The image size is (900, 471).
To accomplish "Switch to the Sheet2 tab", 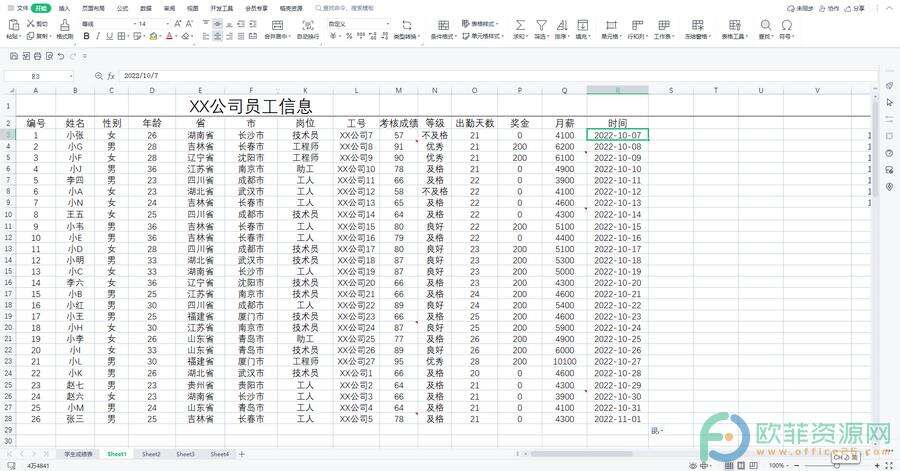I will click(x=151, y=454).
